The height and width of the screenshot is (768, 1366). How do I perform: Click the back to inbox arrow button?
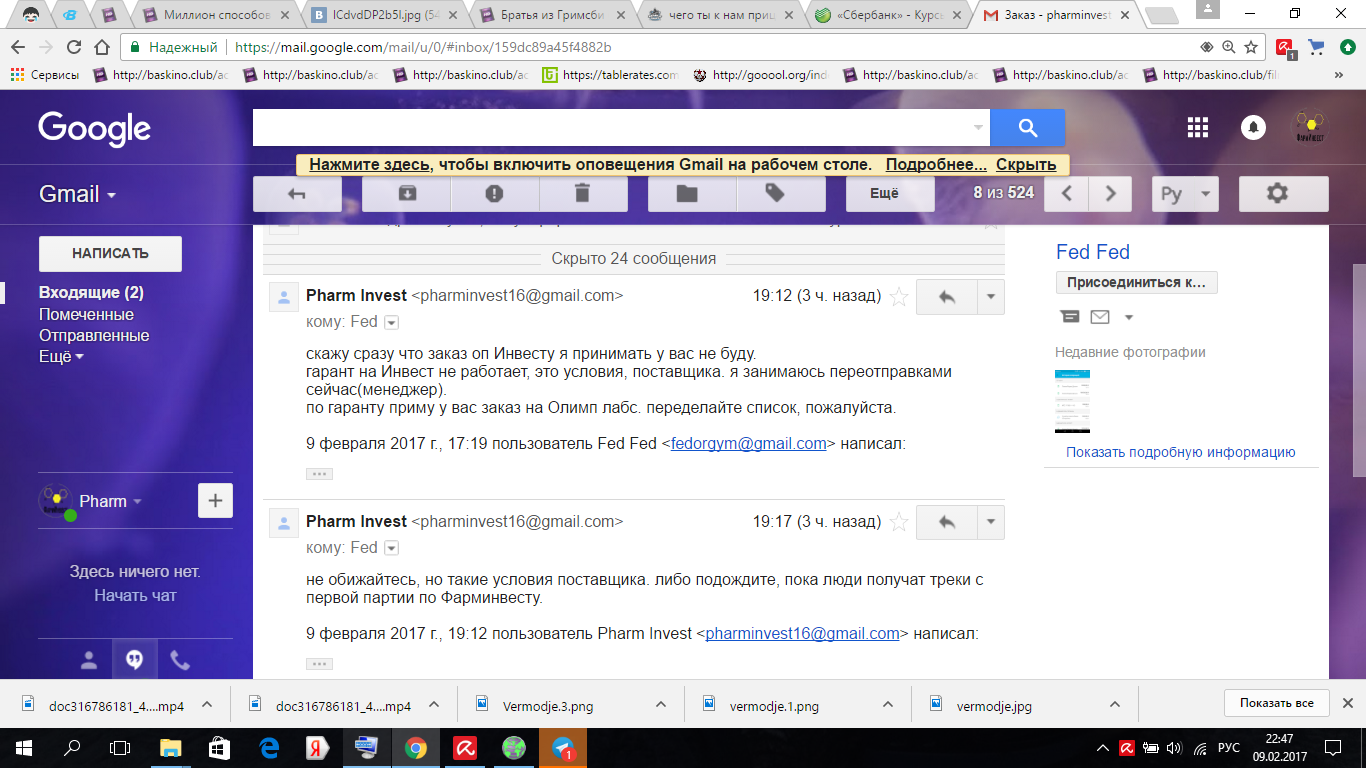[x=297, y=194]
